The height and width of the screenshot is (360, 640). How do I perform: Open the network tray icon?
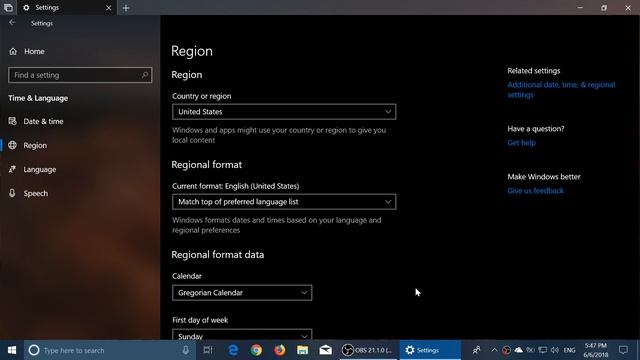point(542,350)
